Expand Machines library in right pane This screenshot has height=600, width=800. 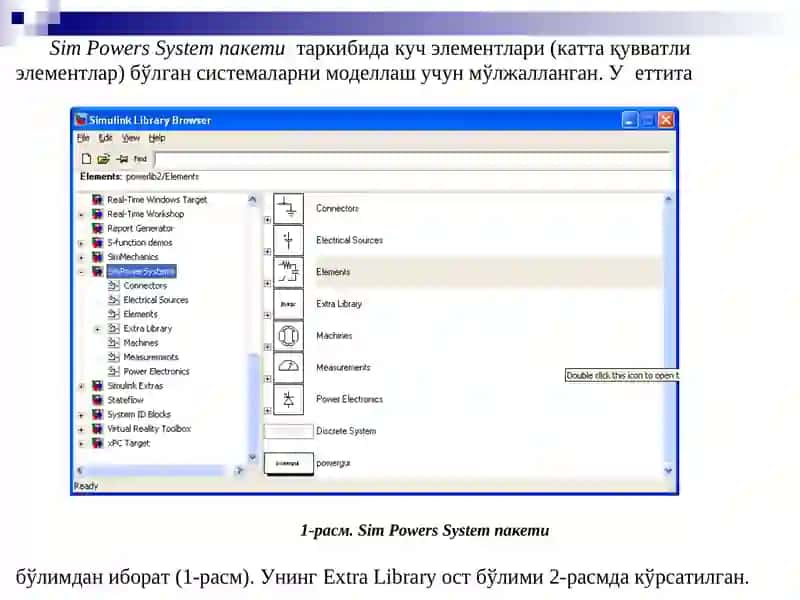(267, 347)
